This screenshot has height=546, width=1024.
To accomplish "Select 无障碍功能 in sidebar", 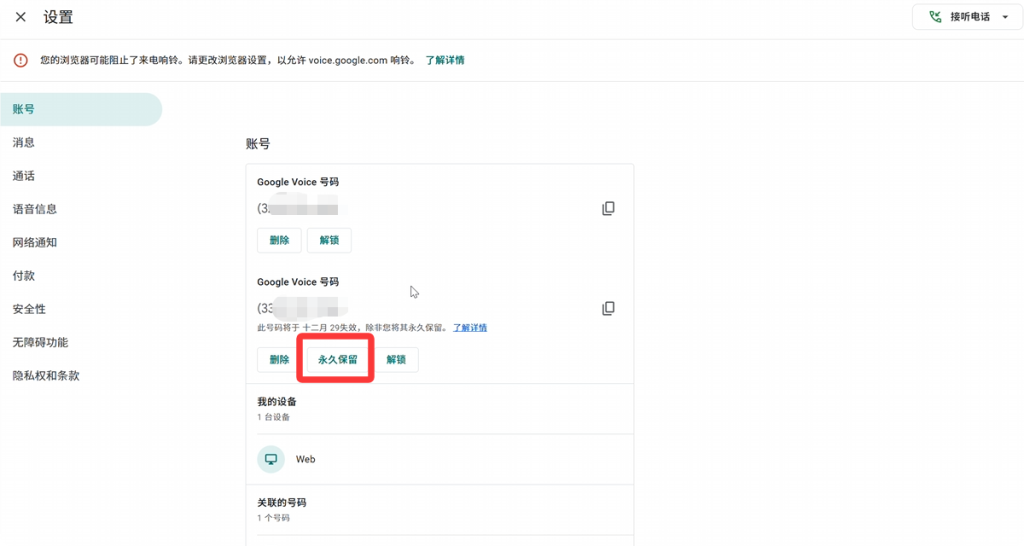I will [41, 342].
